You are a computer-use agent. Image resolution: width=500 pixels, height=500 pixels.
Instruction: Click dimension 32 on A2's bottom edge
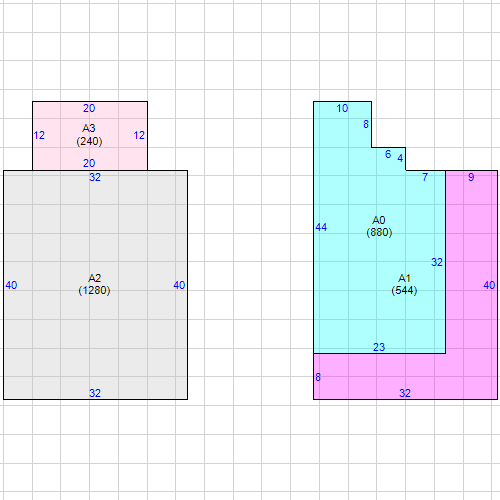tap(95, 393)
